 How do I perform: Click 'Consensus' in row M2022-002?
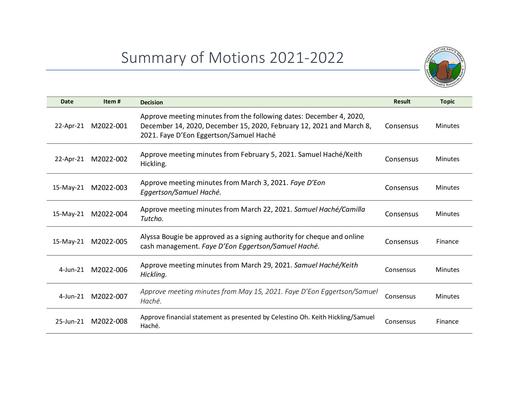tap(401, 159)
